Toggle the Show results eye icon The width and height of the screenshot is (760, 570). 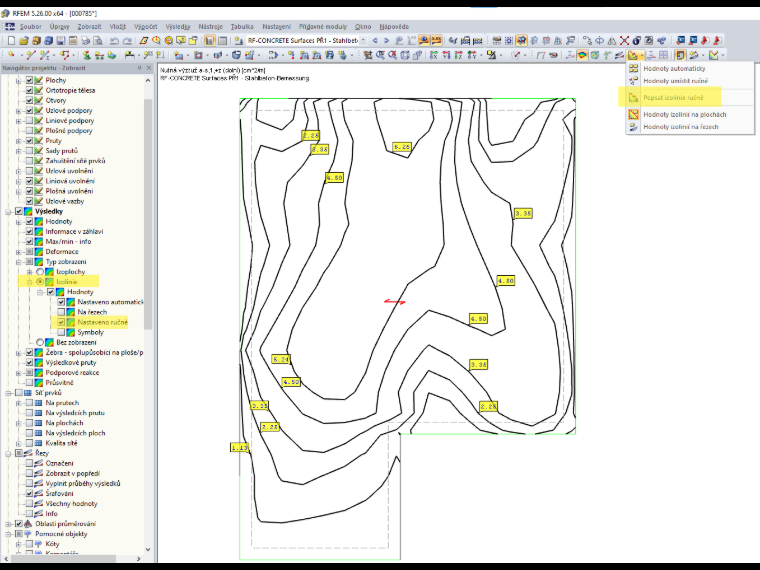click(x=424, y=41)
